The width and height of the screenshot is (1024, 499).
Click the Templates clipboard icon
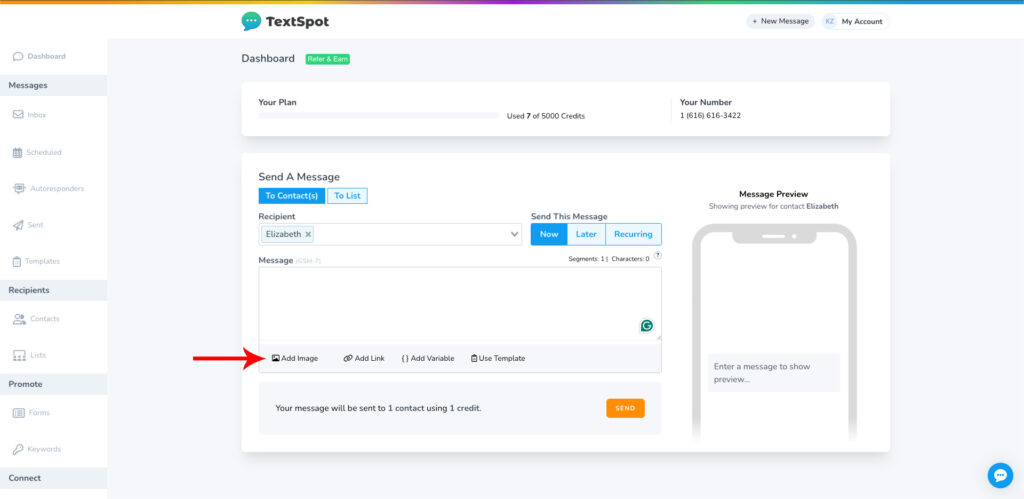click(17, 262)
